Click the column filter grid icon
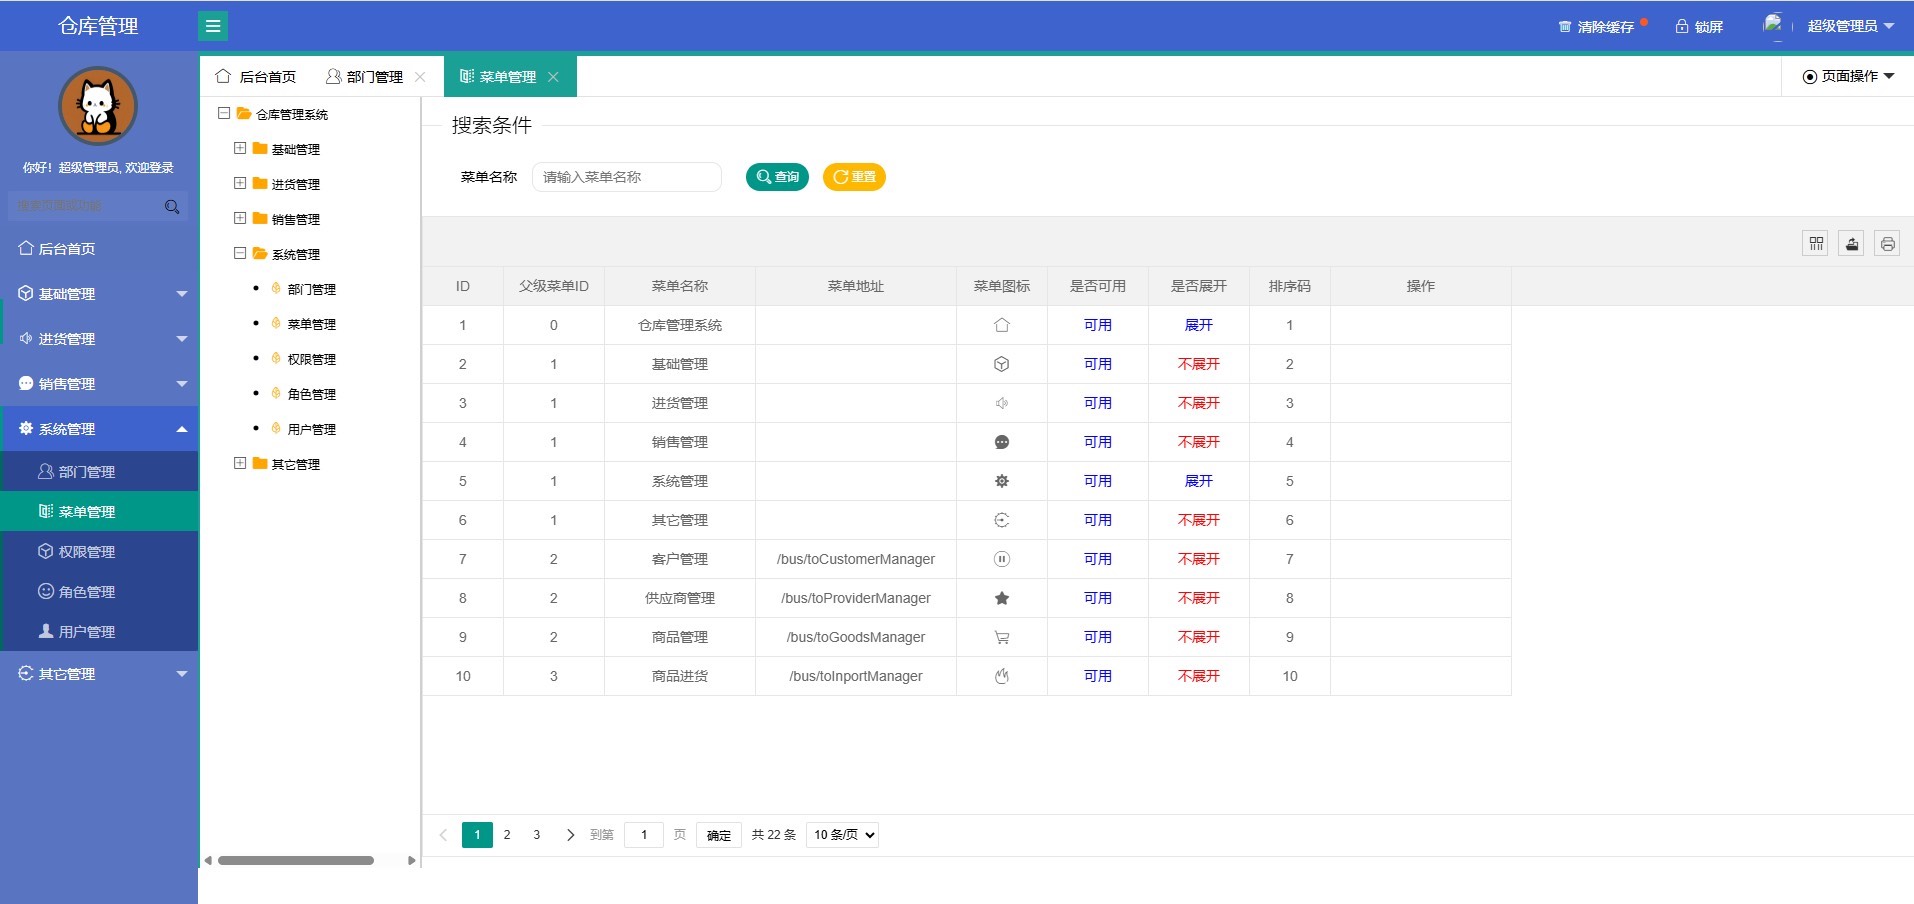This screenshot has height=904, width=1914. 1816,244
